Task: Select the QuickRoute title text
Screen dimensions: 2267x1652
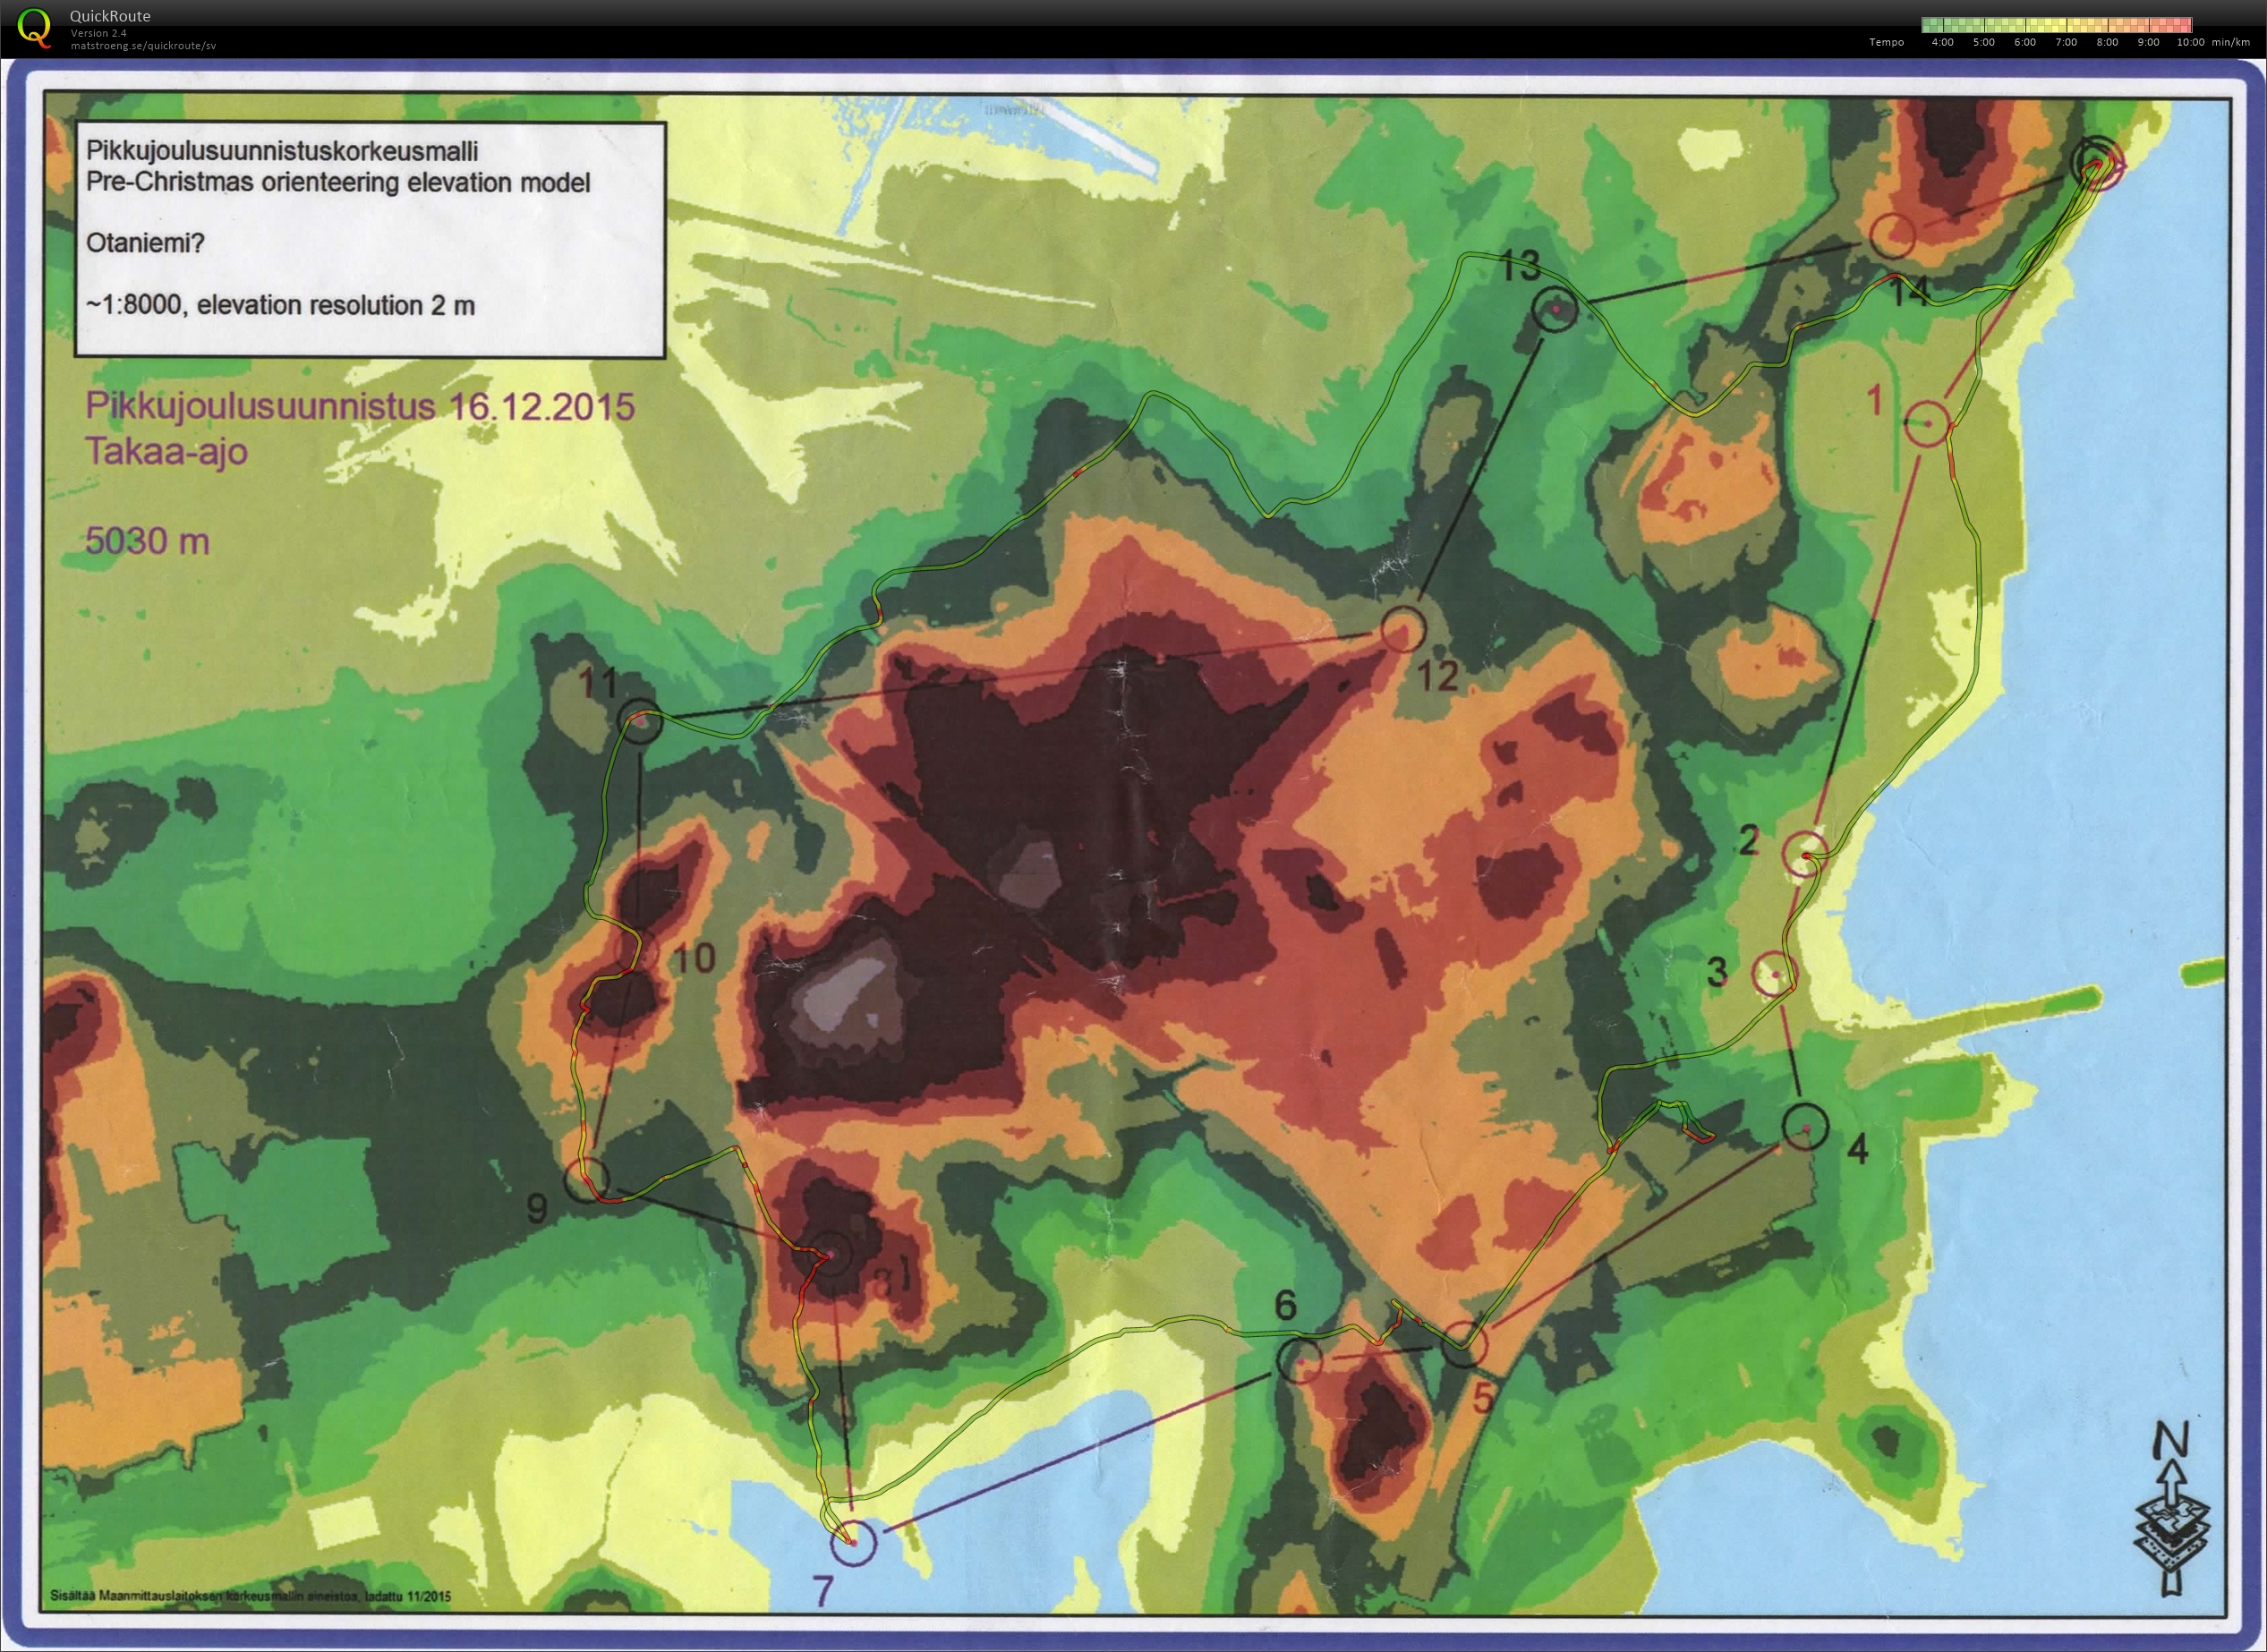Action: click(110, 16)
